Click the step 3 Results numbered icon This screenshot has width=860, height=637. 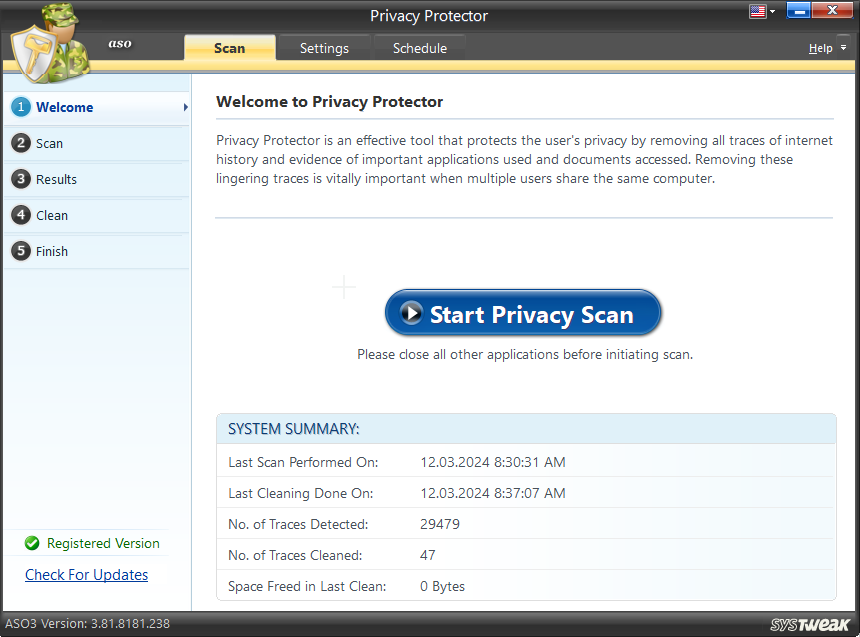tap(21, 179)
